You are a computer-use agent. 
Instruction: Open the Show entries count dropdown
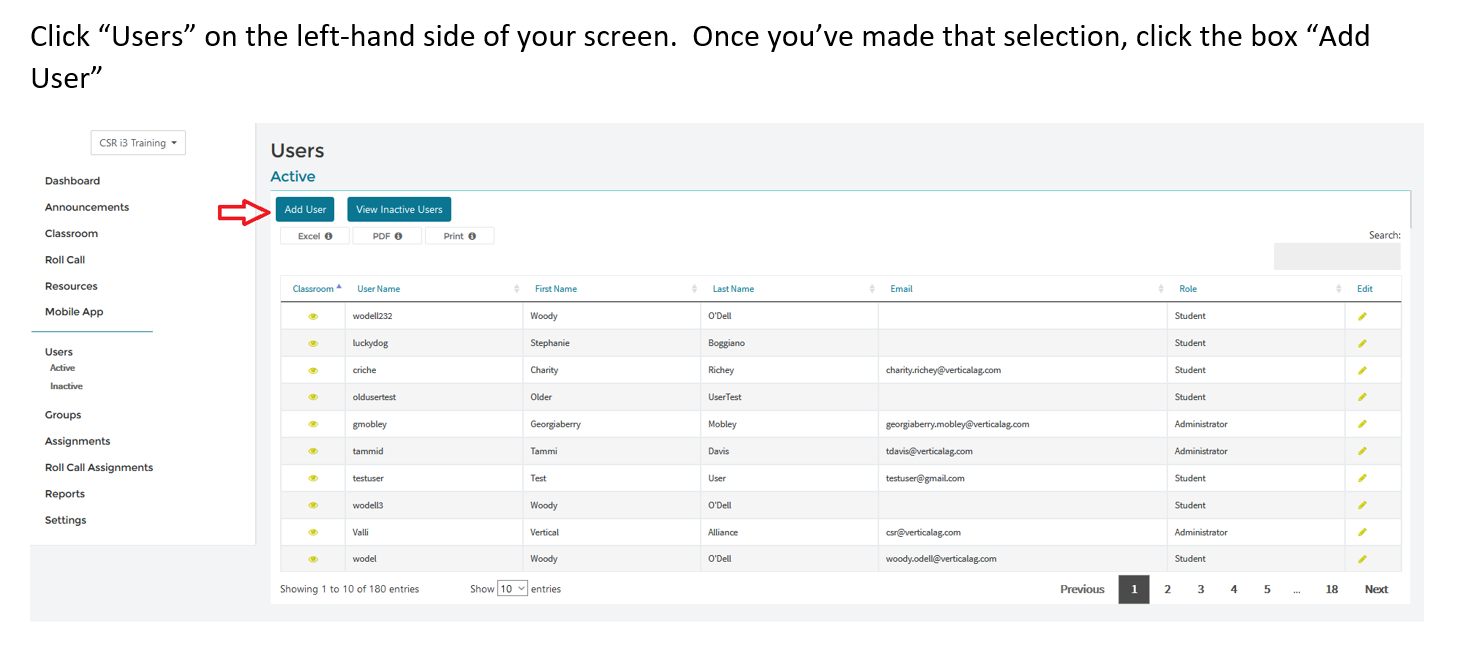click(512, 589)
